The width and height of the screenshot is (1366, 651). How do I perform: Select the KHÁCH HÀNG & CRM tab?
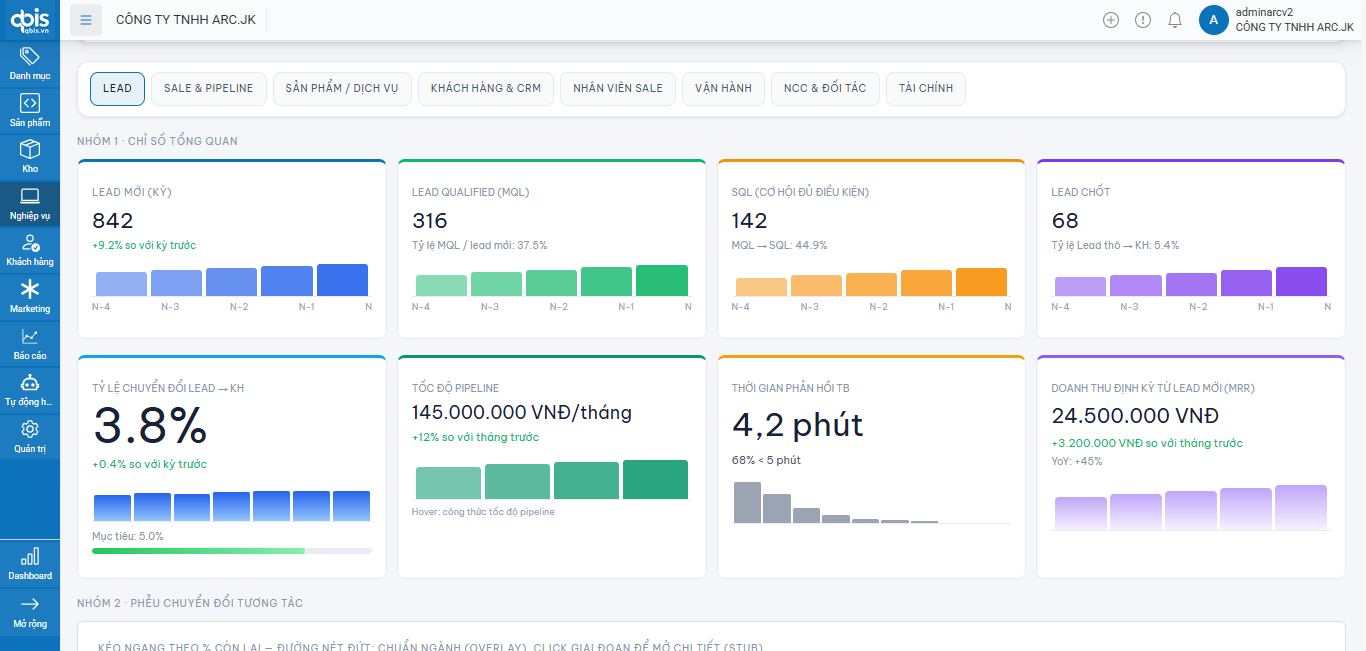point(486,88)
